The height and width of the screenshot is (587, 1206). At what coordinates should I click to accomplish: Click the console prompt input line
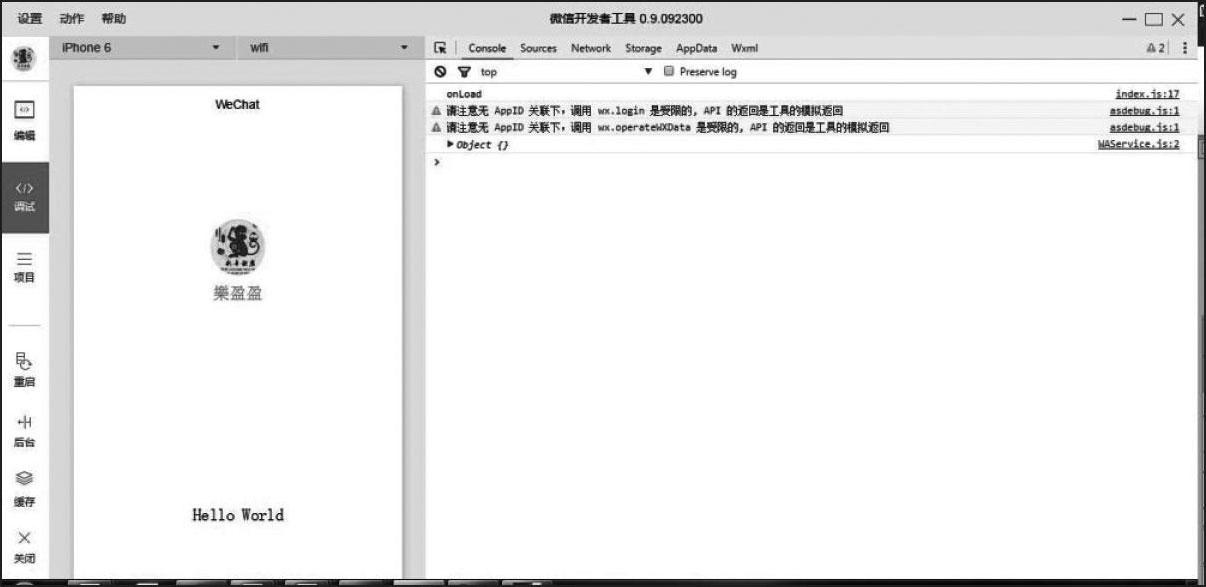[810, 162]
